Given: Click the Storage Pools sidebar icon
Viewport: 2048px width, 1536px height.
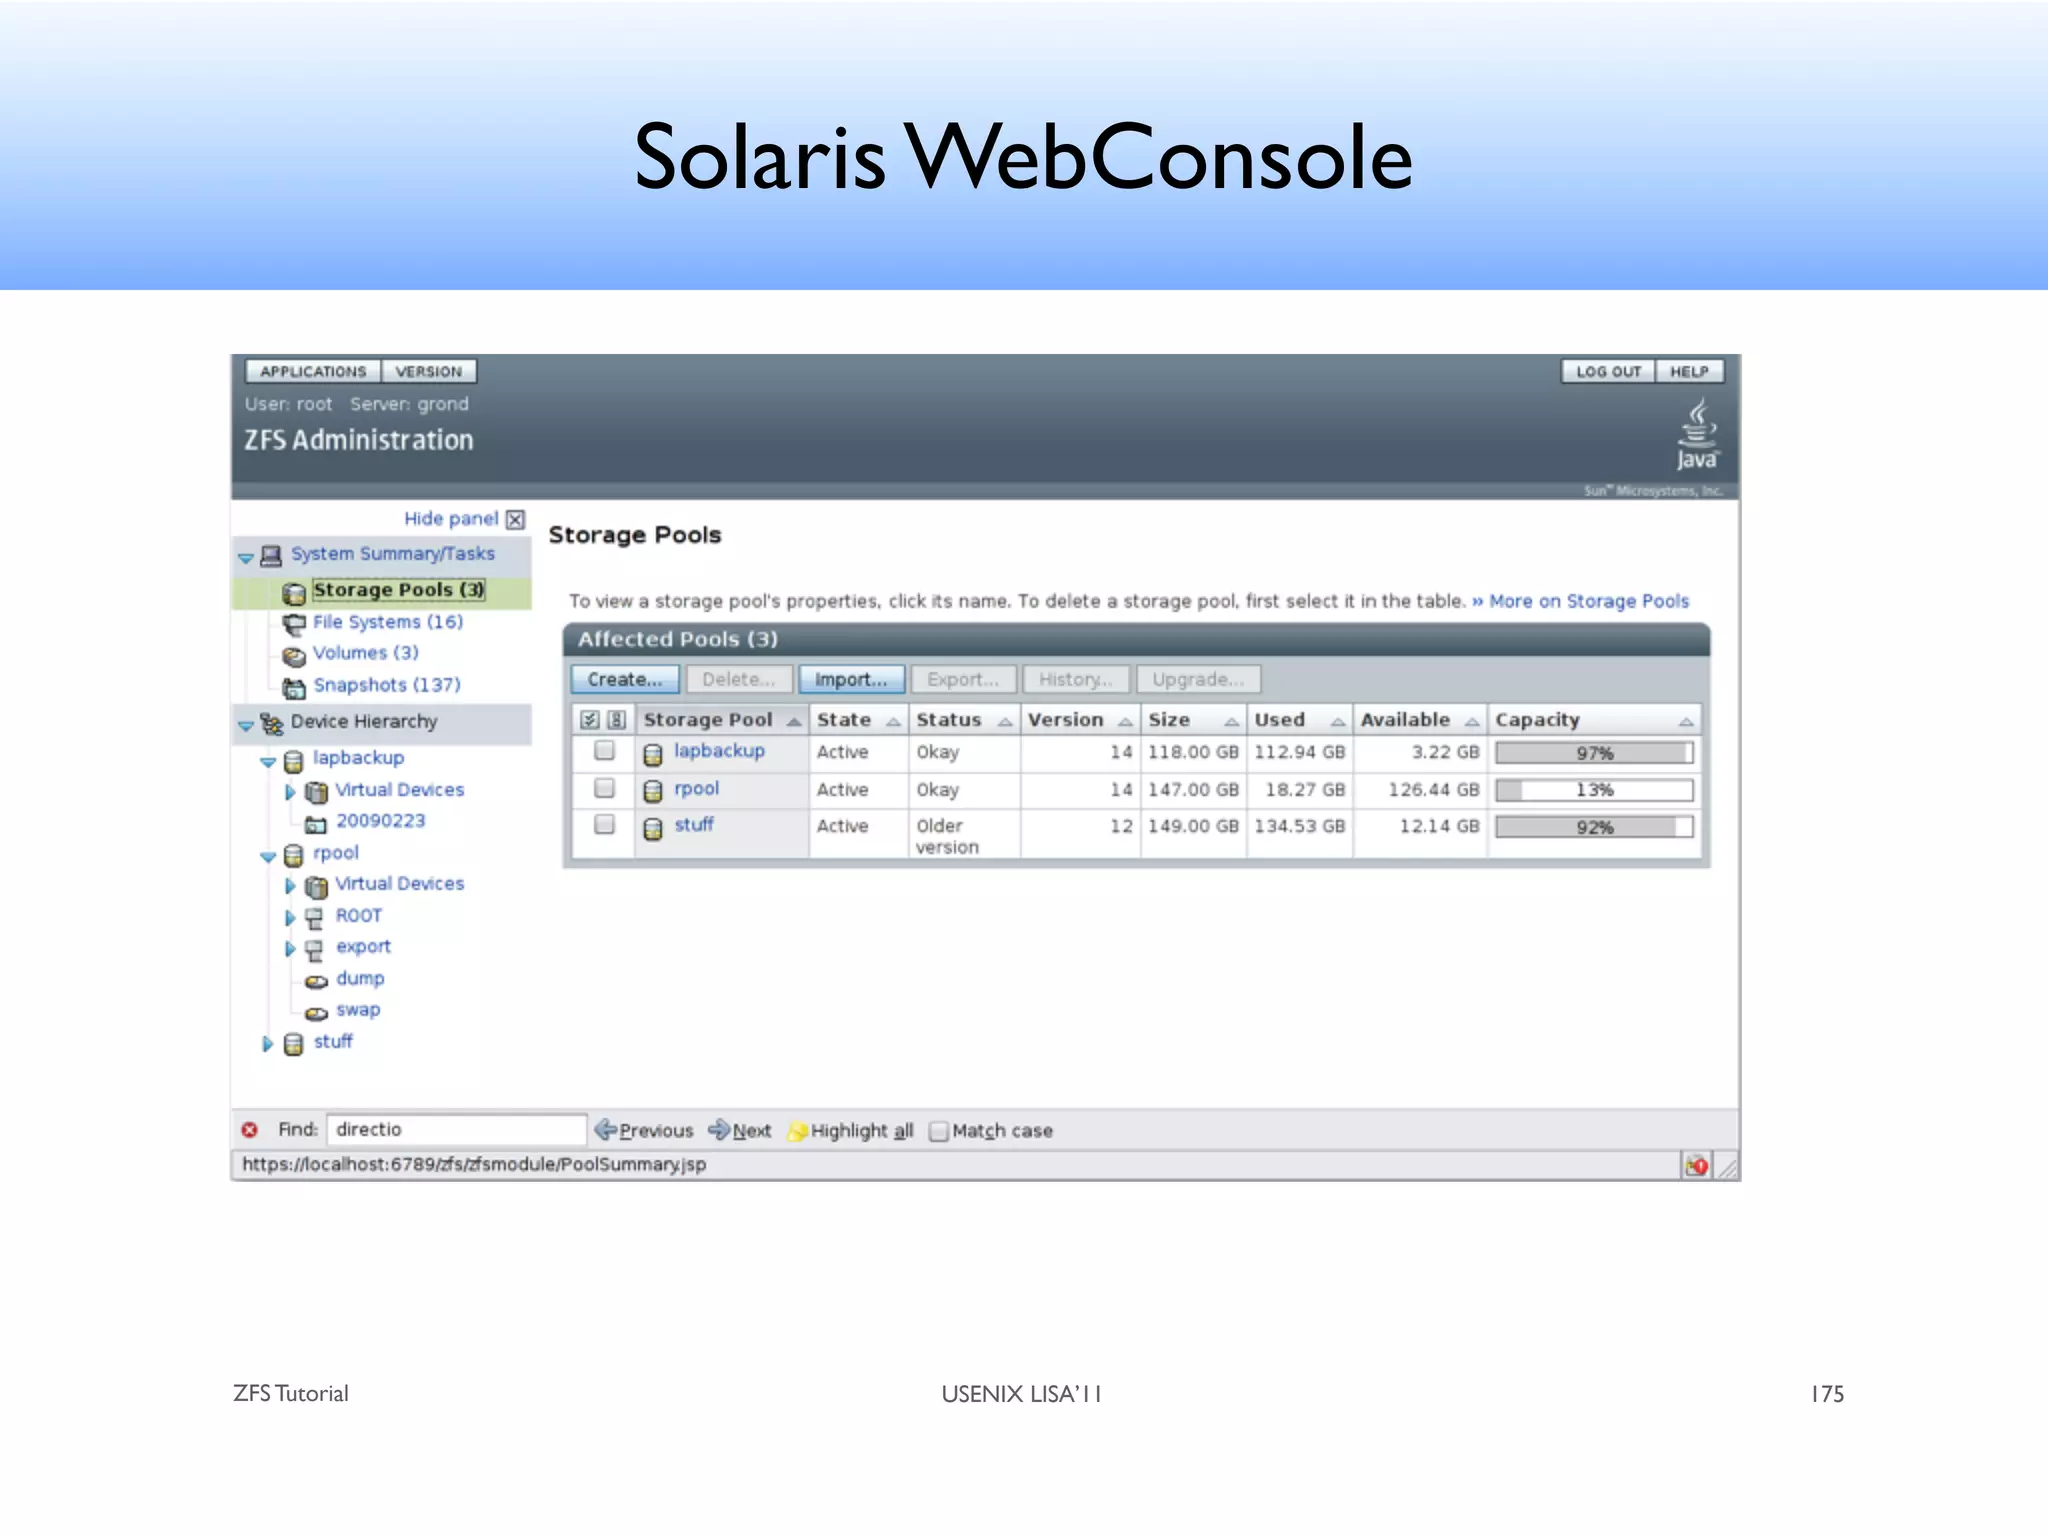Looking at the screenshot, I should [294, 593].
